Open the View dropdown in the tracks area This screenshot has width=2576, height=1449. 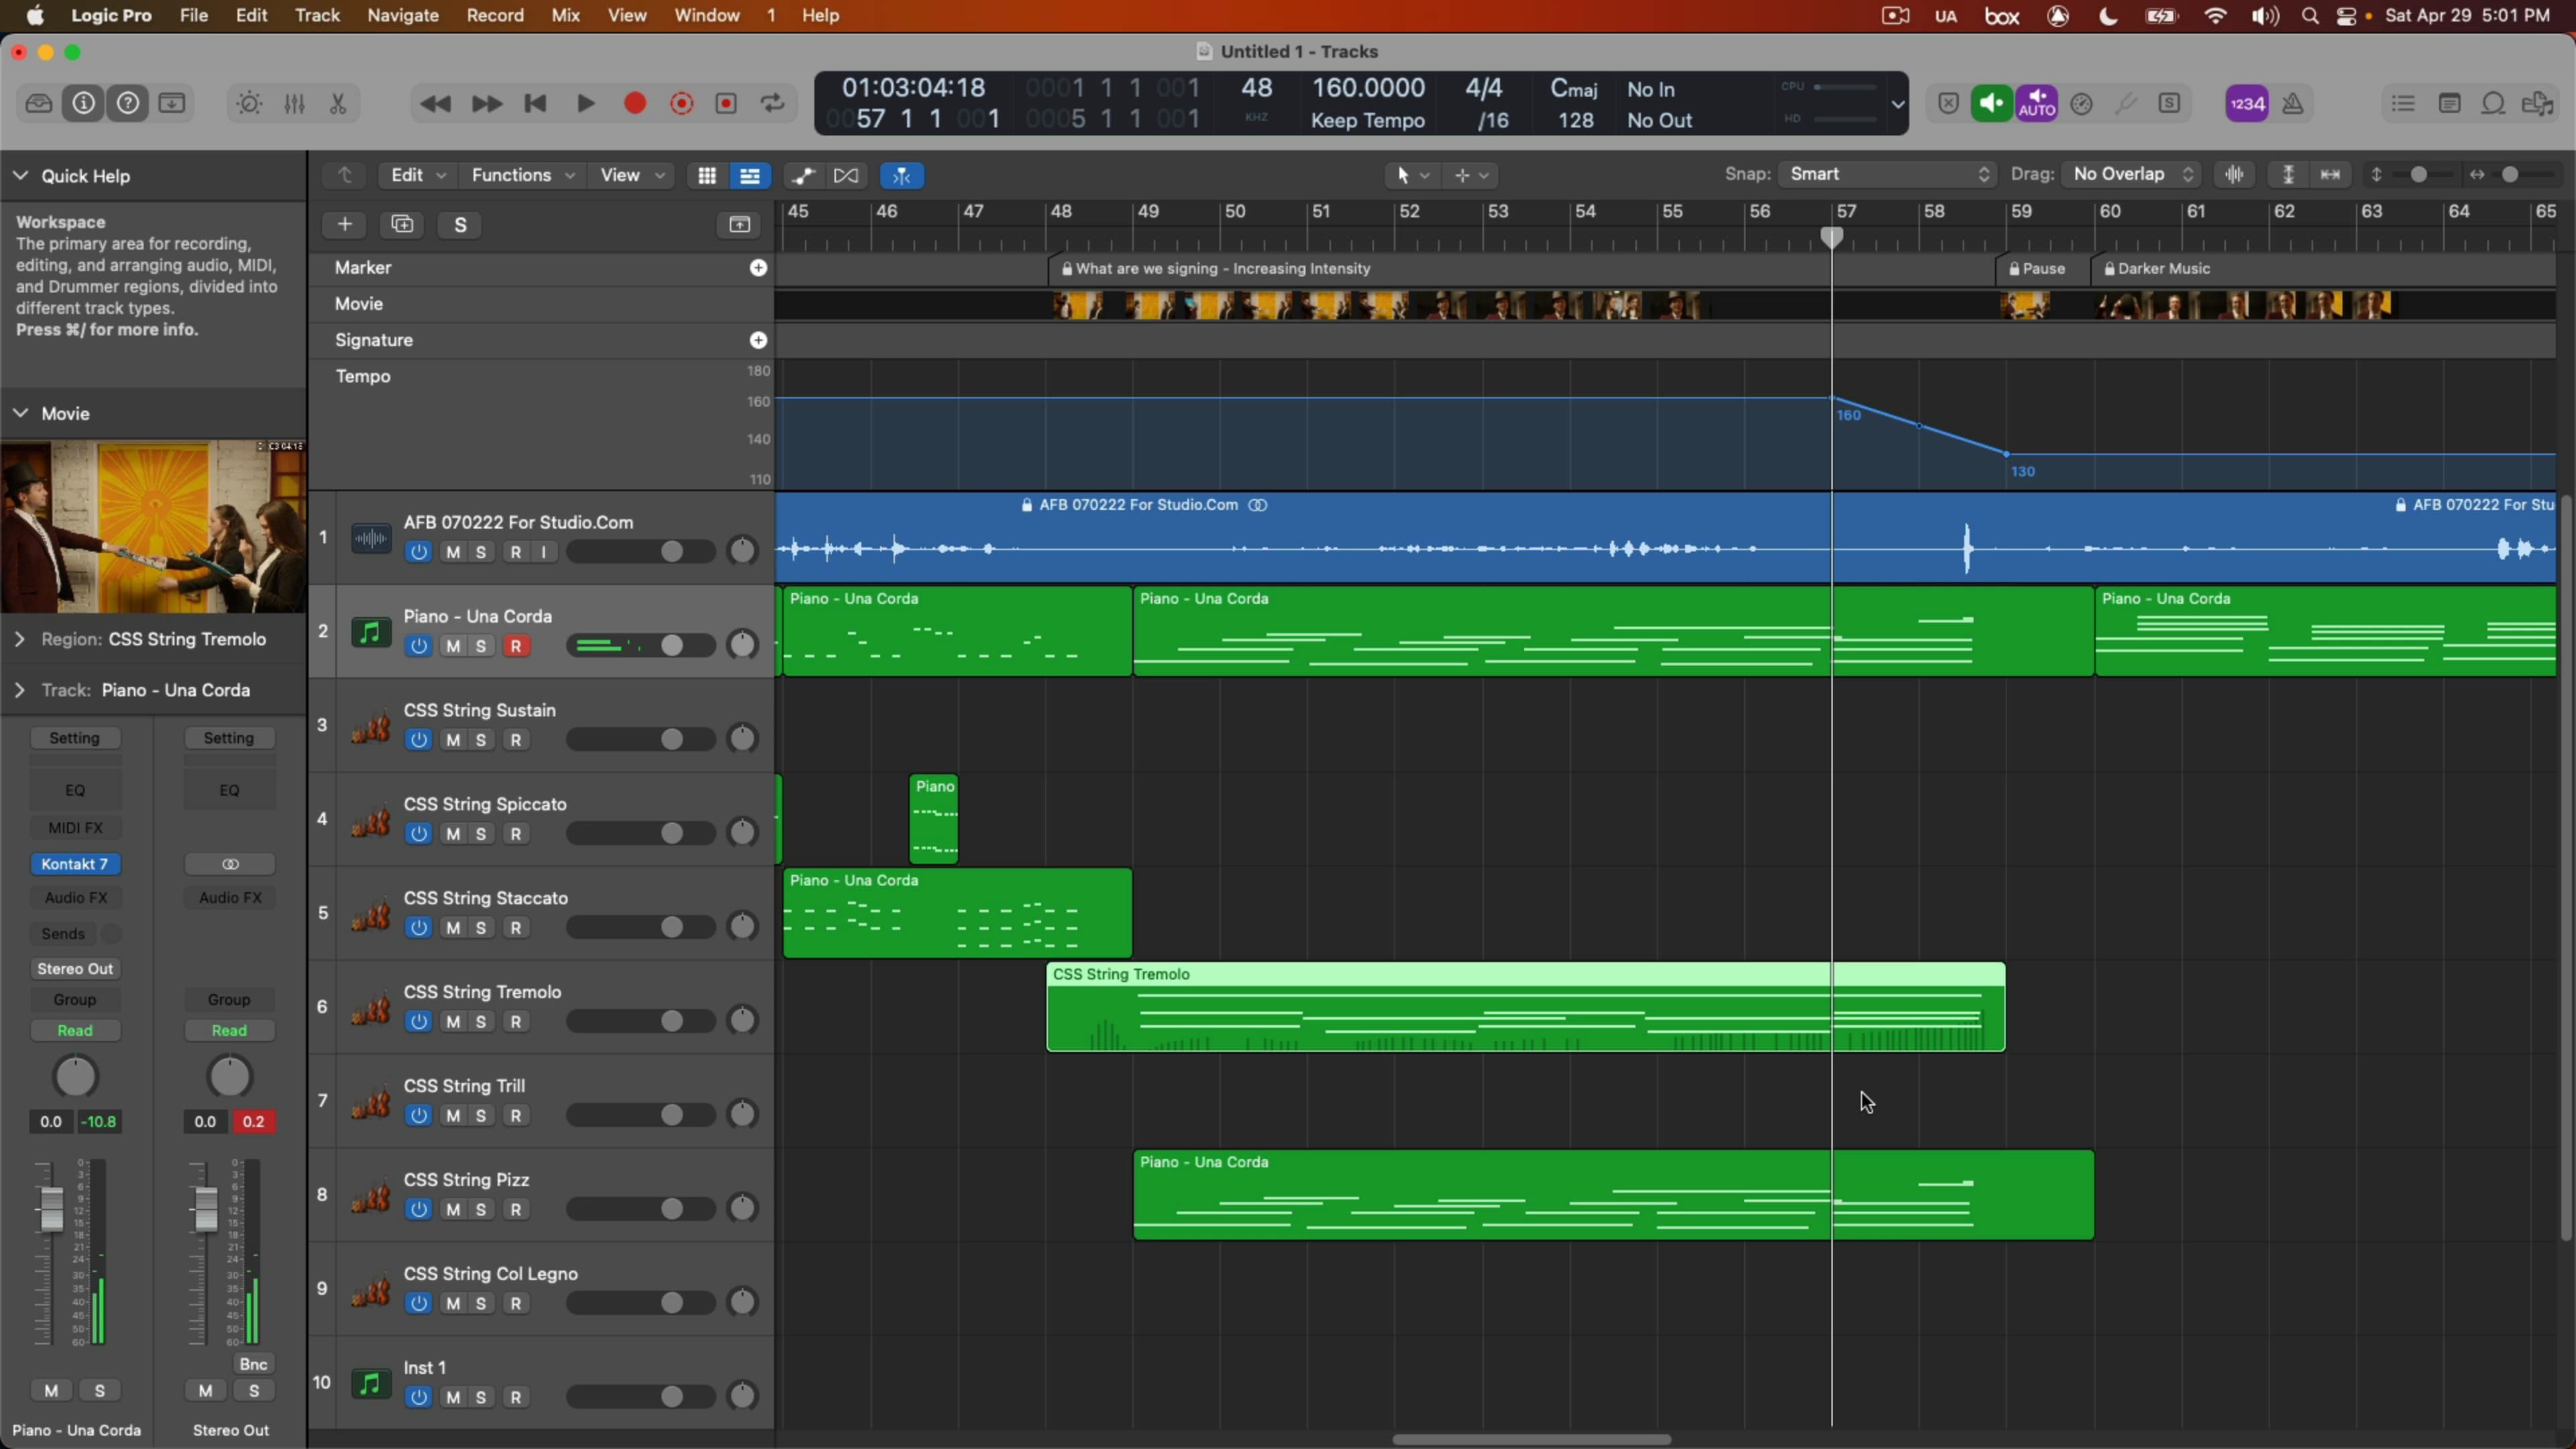point(631,175)
